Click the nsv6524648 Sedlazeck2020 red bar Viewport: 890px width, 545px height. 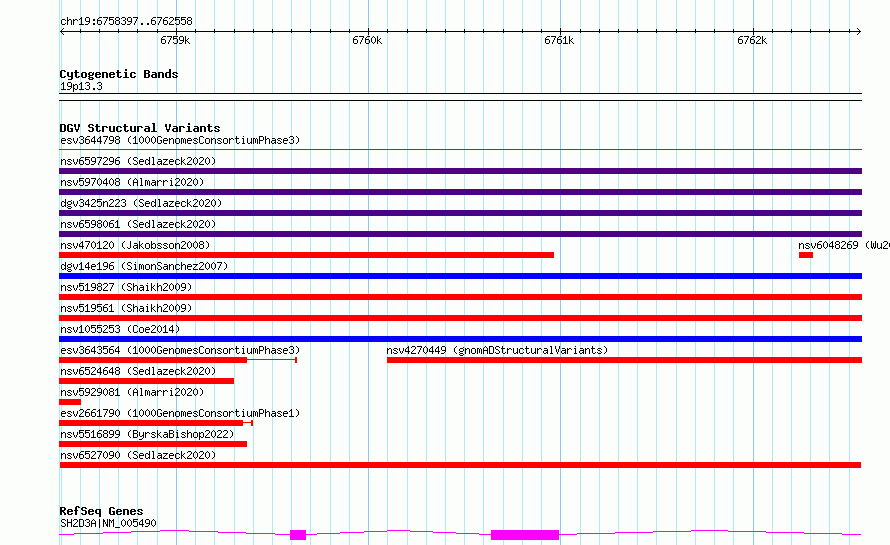pyautogui.click(x=146, y=381)
